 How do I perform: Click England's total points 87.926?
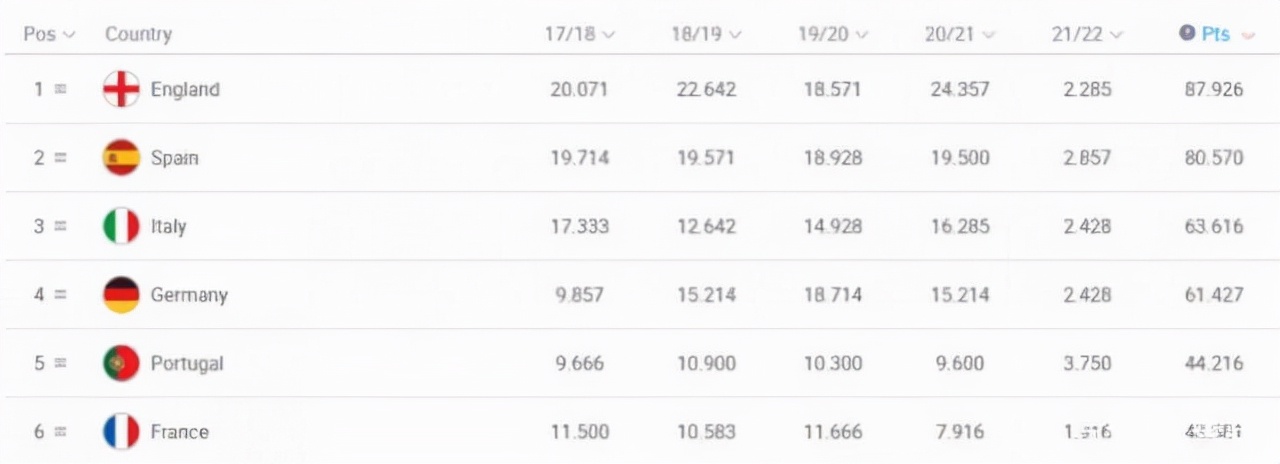(x=1213, y=89)
